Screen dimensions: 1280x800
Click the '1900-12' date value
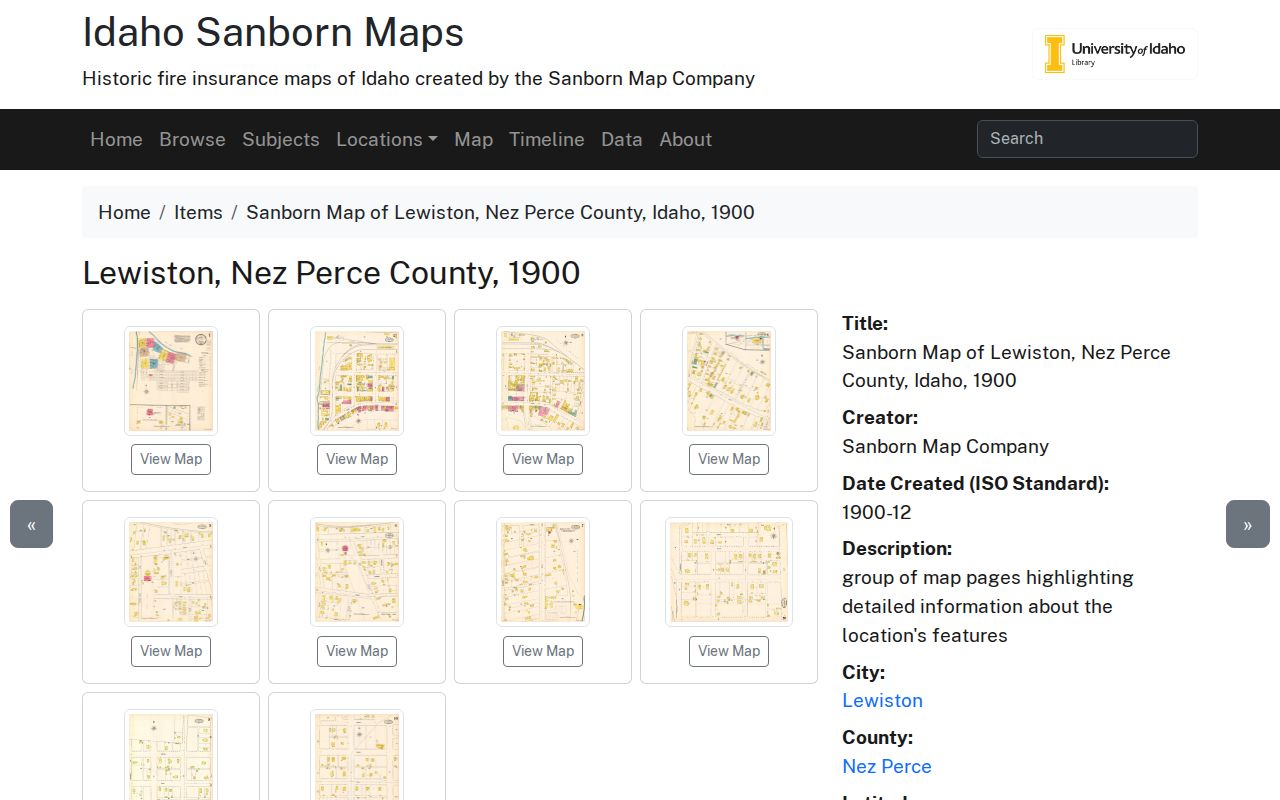pos(877,512)
